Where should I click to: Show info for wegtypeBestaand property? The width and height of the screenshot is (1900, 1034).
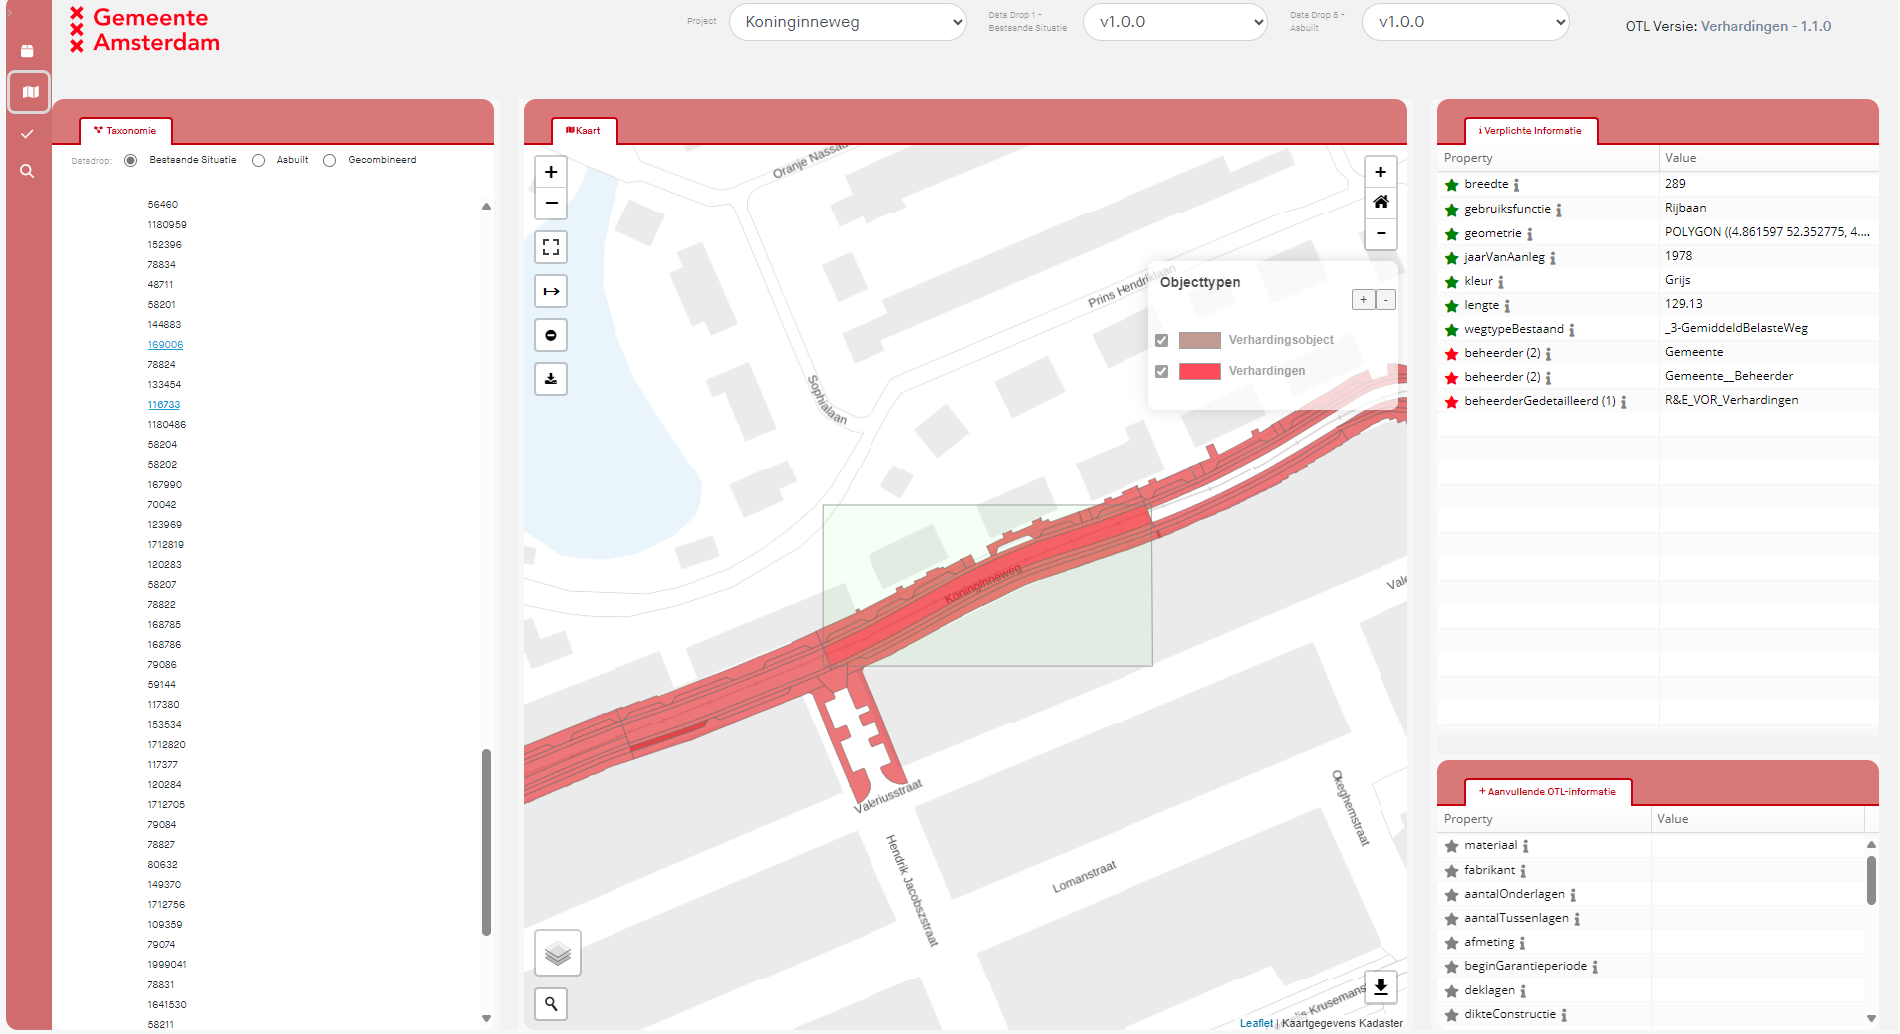tap(1572, 330)
